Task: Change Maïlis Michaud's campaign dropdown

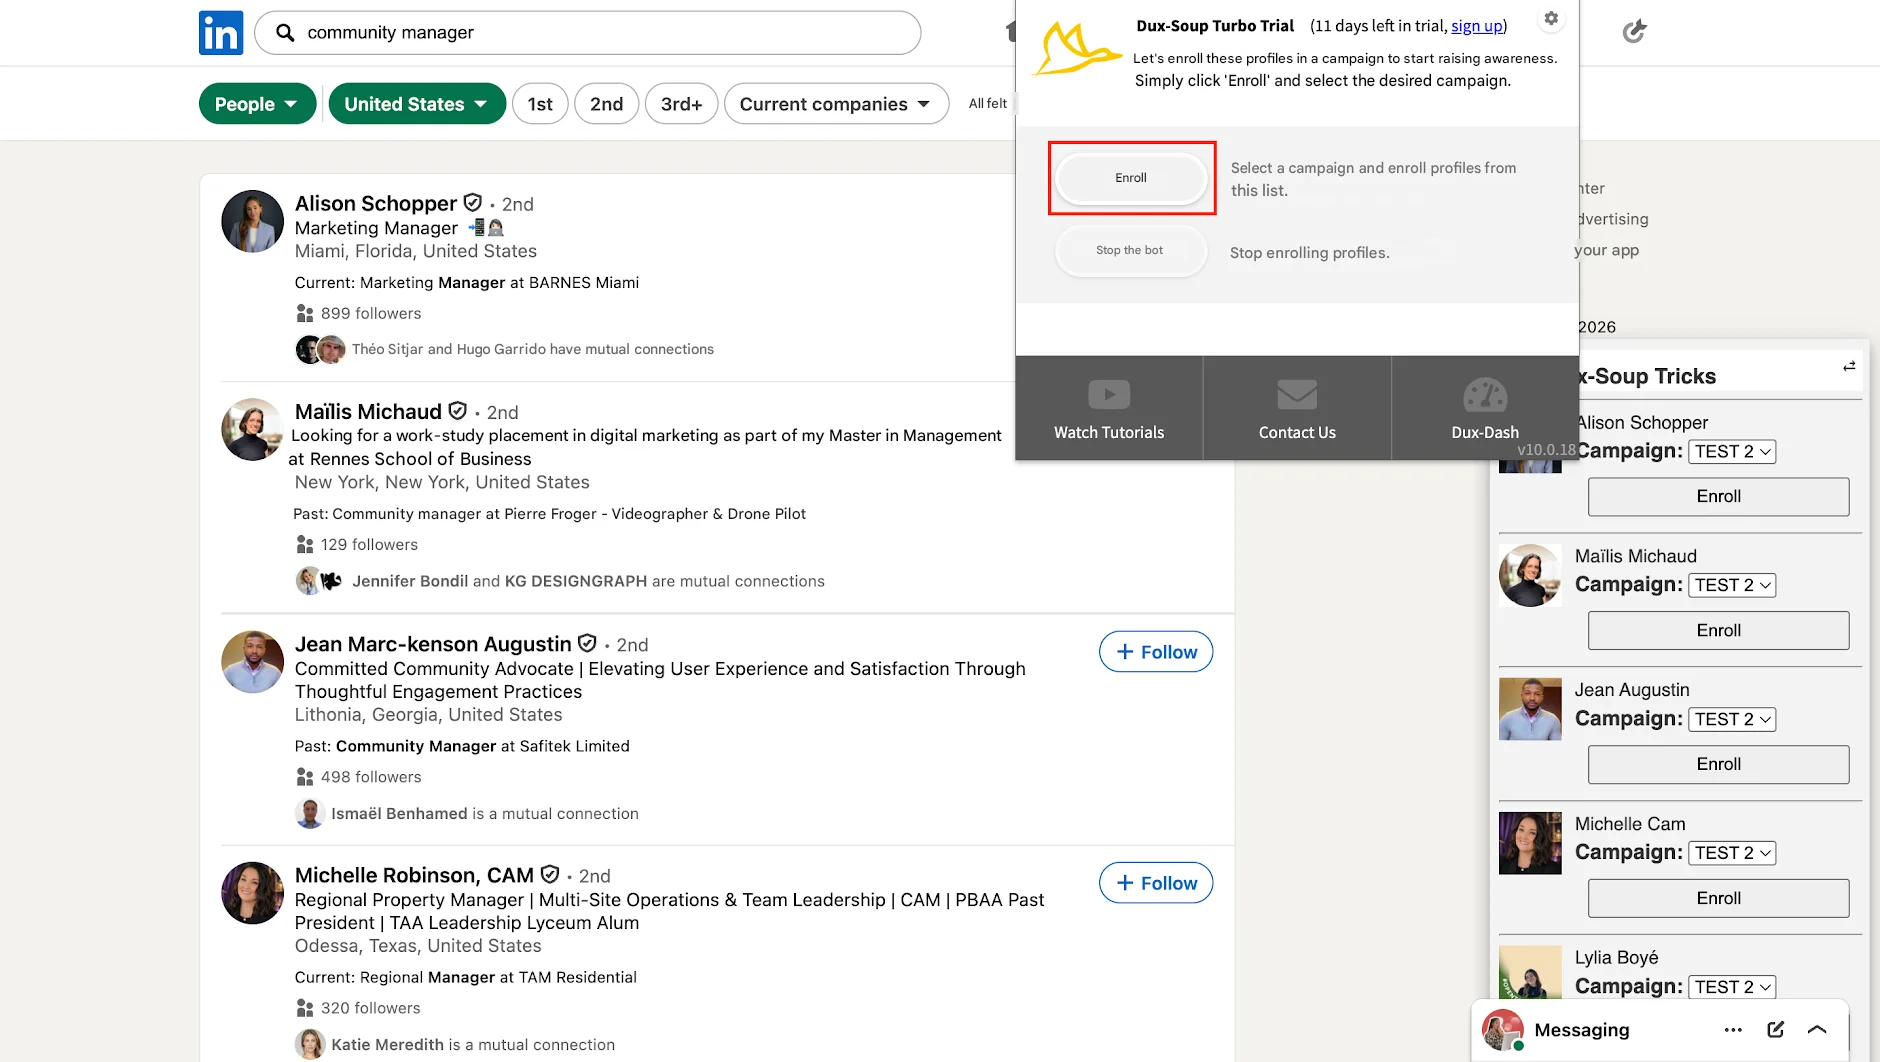Action: click(1732, 585)
